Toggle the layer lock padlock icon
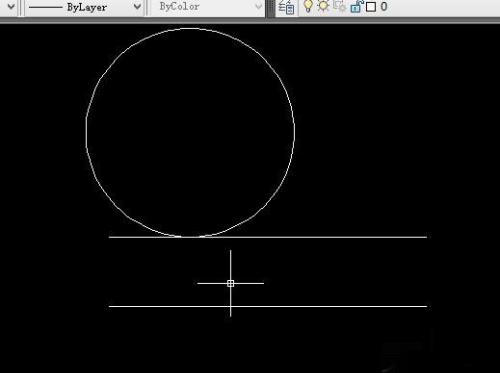500x373 pixels. [356, 6]
